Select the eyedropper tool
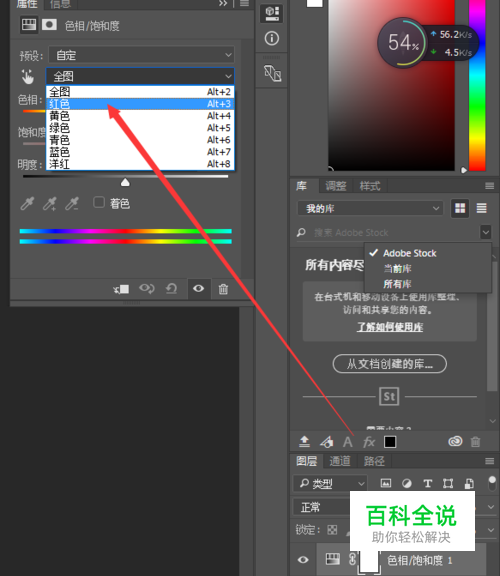 click(27, 204)
